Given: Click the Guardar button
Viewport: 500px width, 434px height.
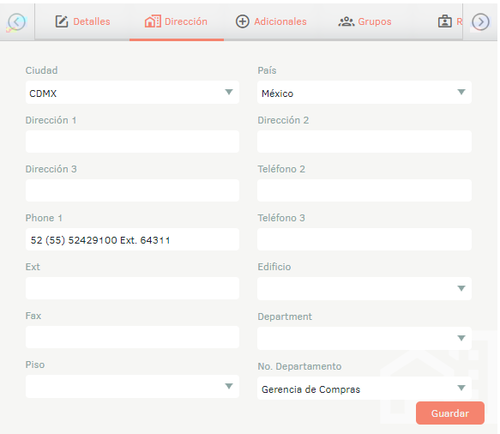Looking at the screenshot, I should pos(450,413).
